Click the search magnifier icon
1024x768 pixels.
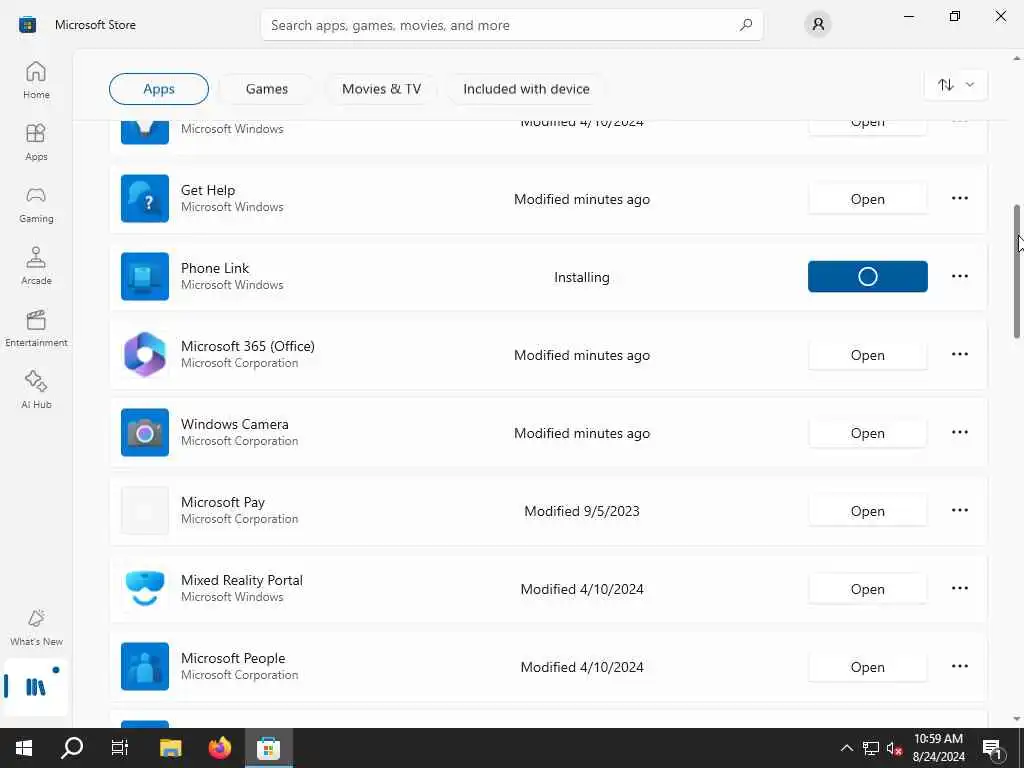tap(746, 25)
